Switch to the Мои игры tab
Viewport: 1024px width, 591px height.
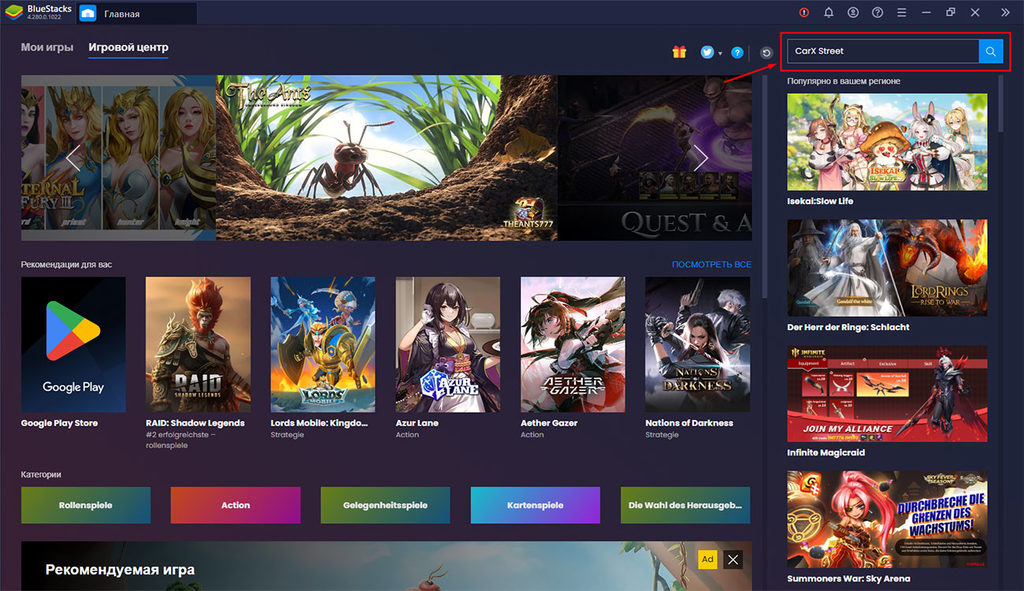[x=47, y=47]
